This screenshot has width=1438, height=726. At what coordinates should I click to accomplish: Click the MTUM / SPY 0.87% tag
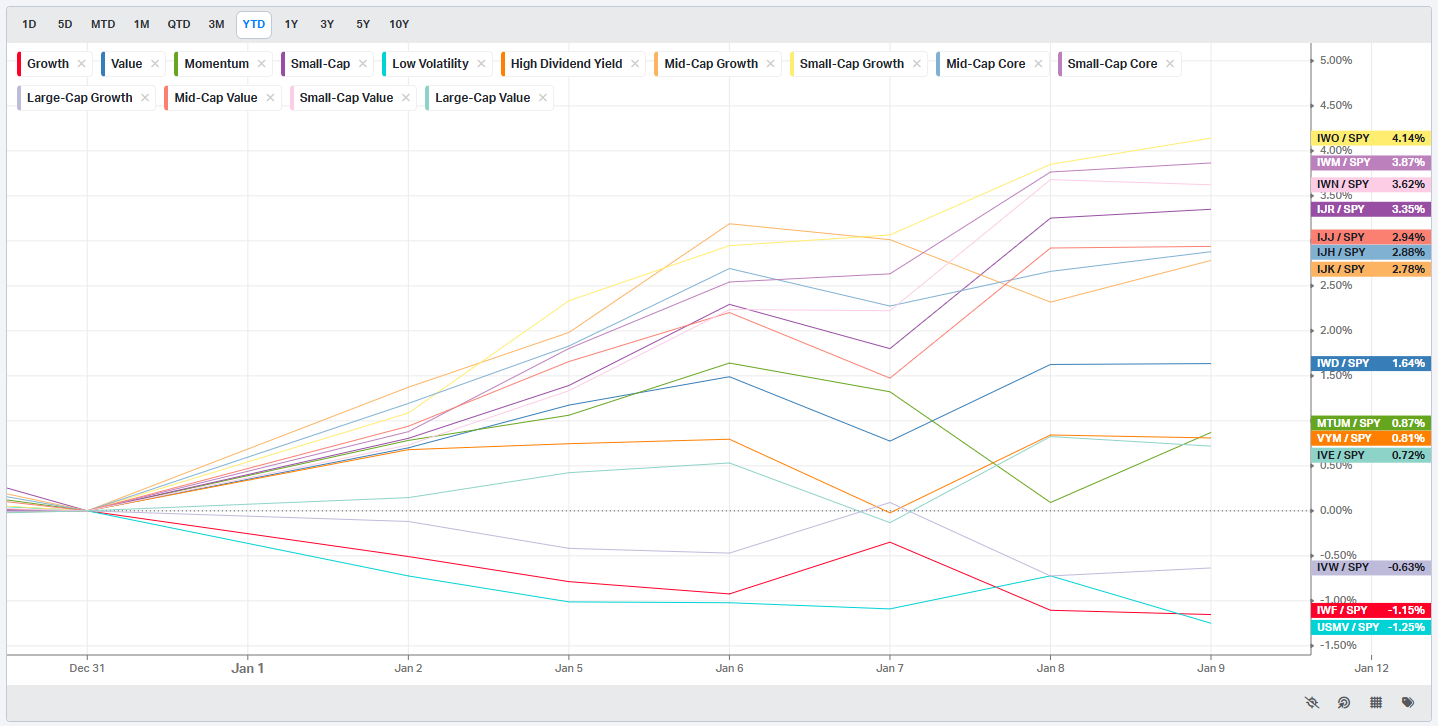click(1370, 423)
